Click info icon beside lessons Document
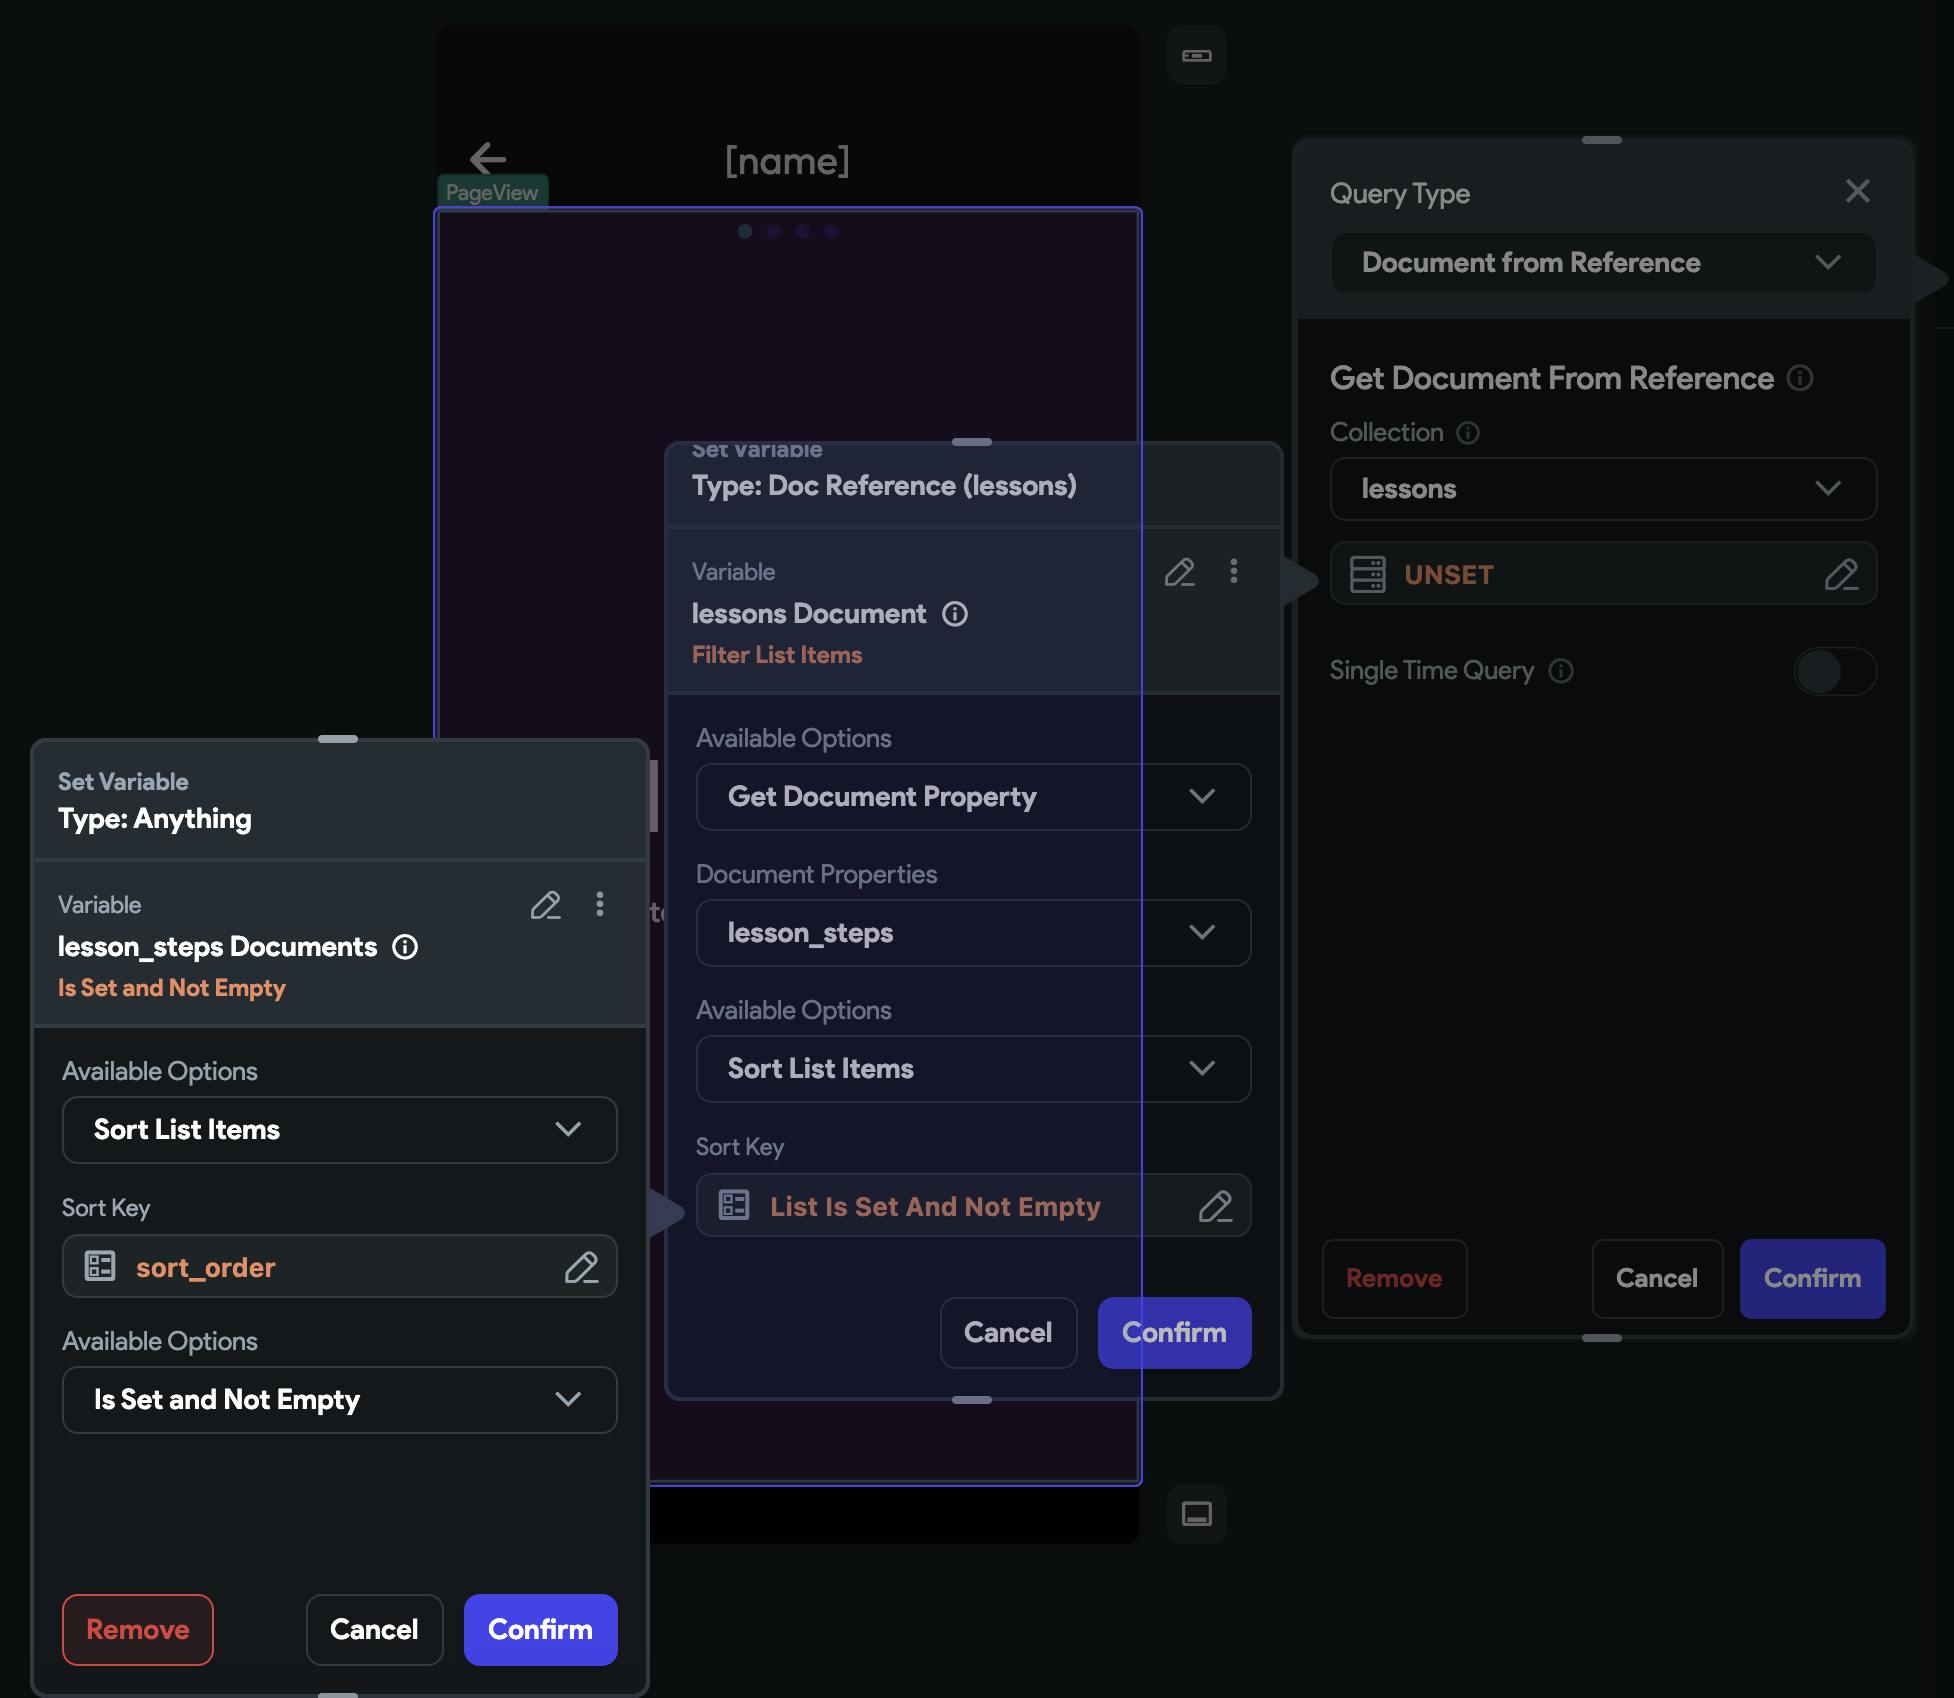Viewport: 1954px width, 1698px height. [955, 614]
